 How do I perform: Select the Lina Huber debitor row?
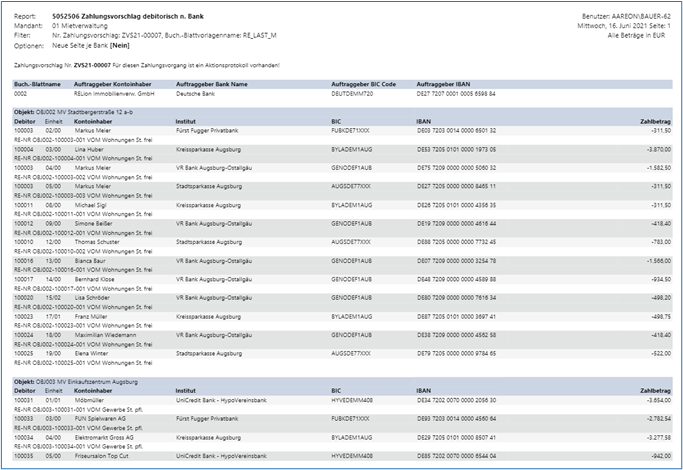(x=89, y=148)
